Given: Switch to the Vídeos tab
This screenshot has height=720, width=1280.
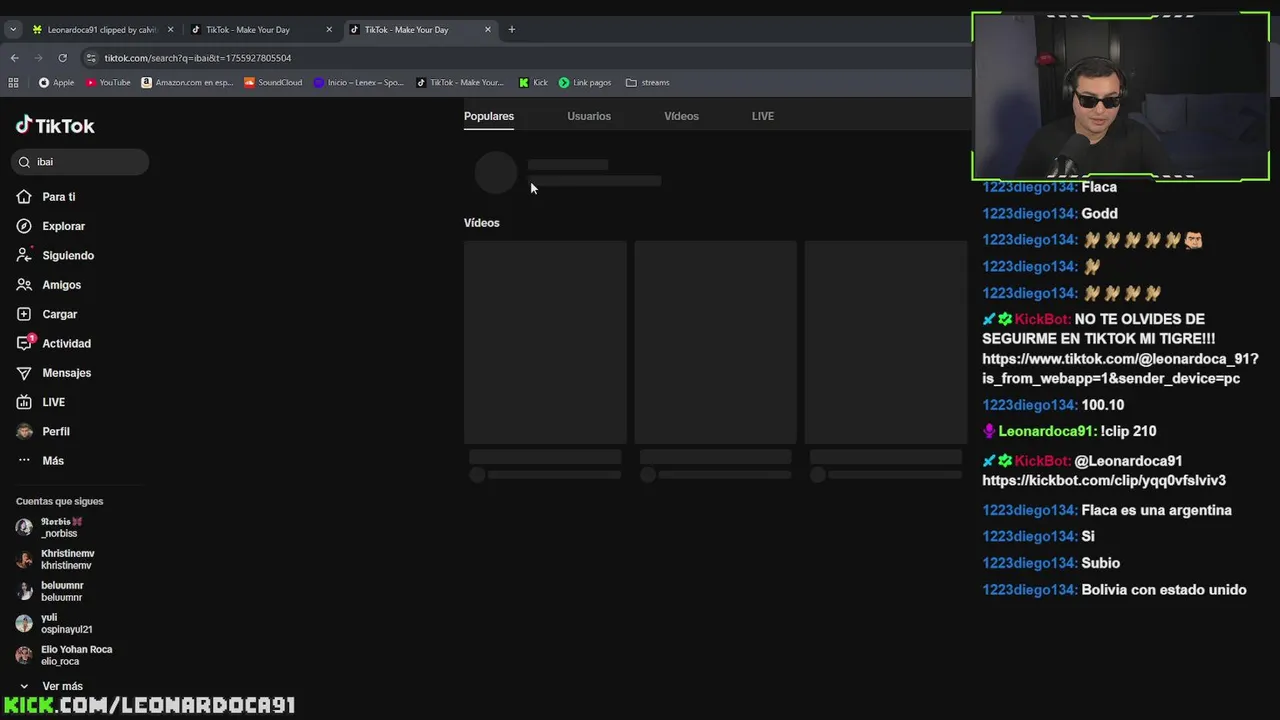Looking at the screenshot, I should coord(681,116).
